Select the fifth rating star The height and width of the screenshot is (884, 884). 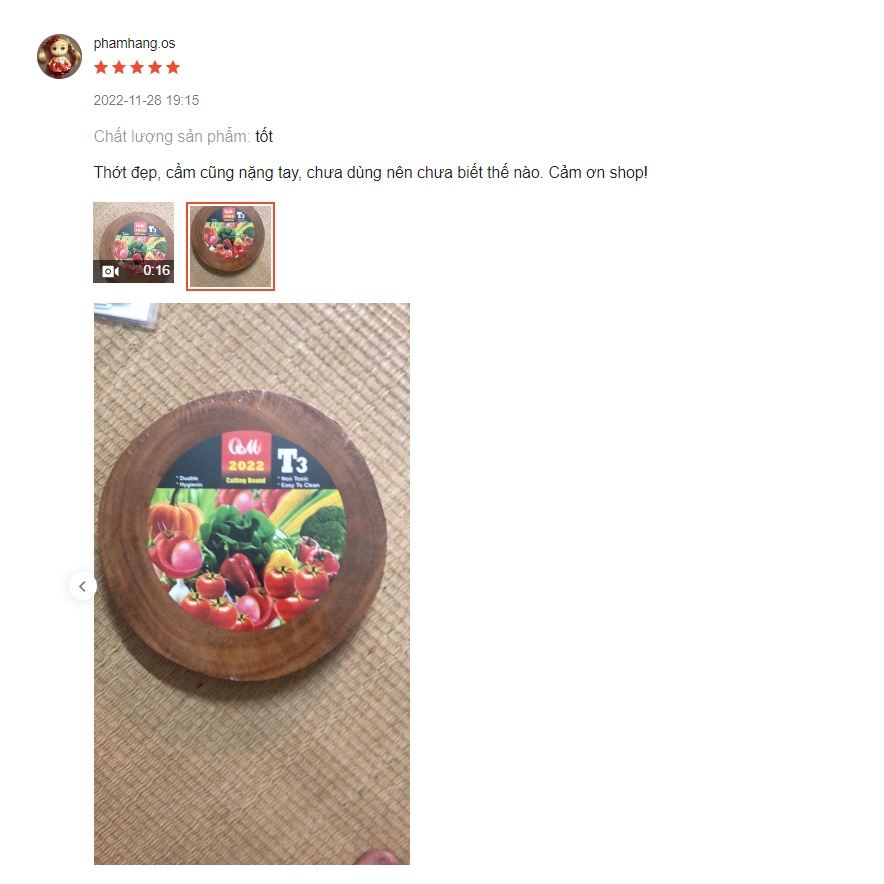[173, 68]
